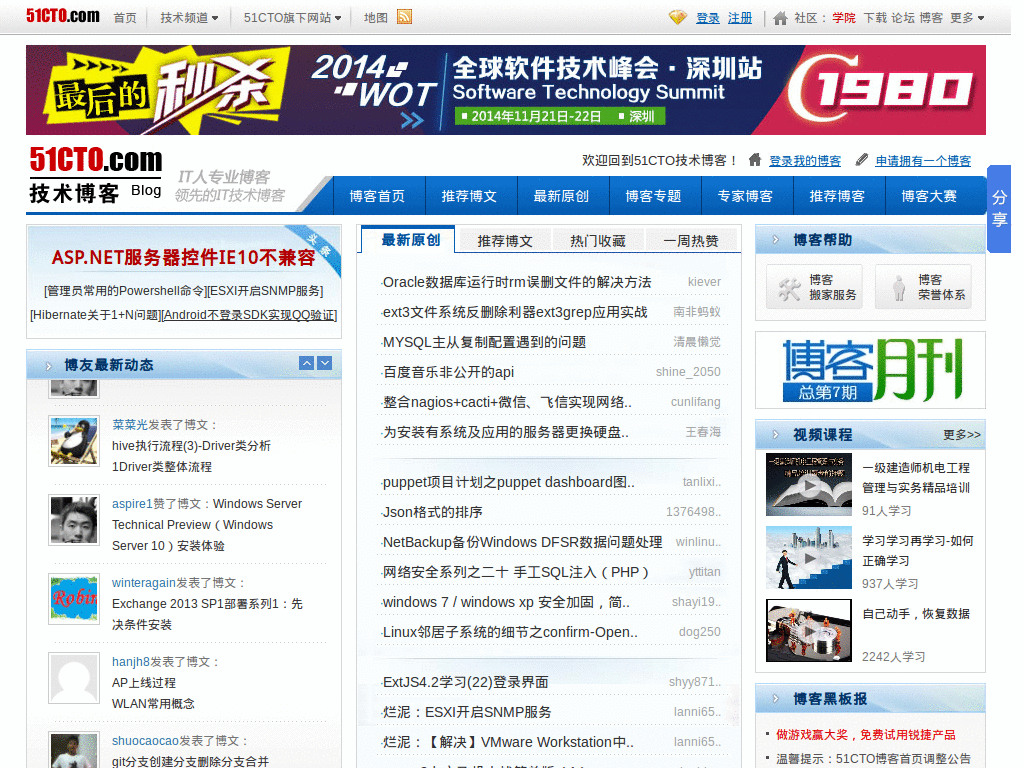Viewport: 1024px width, 768px height.
Task: Open headline ASP.NET服务器控件IE10不兼容
Action: [184, 257]
